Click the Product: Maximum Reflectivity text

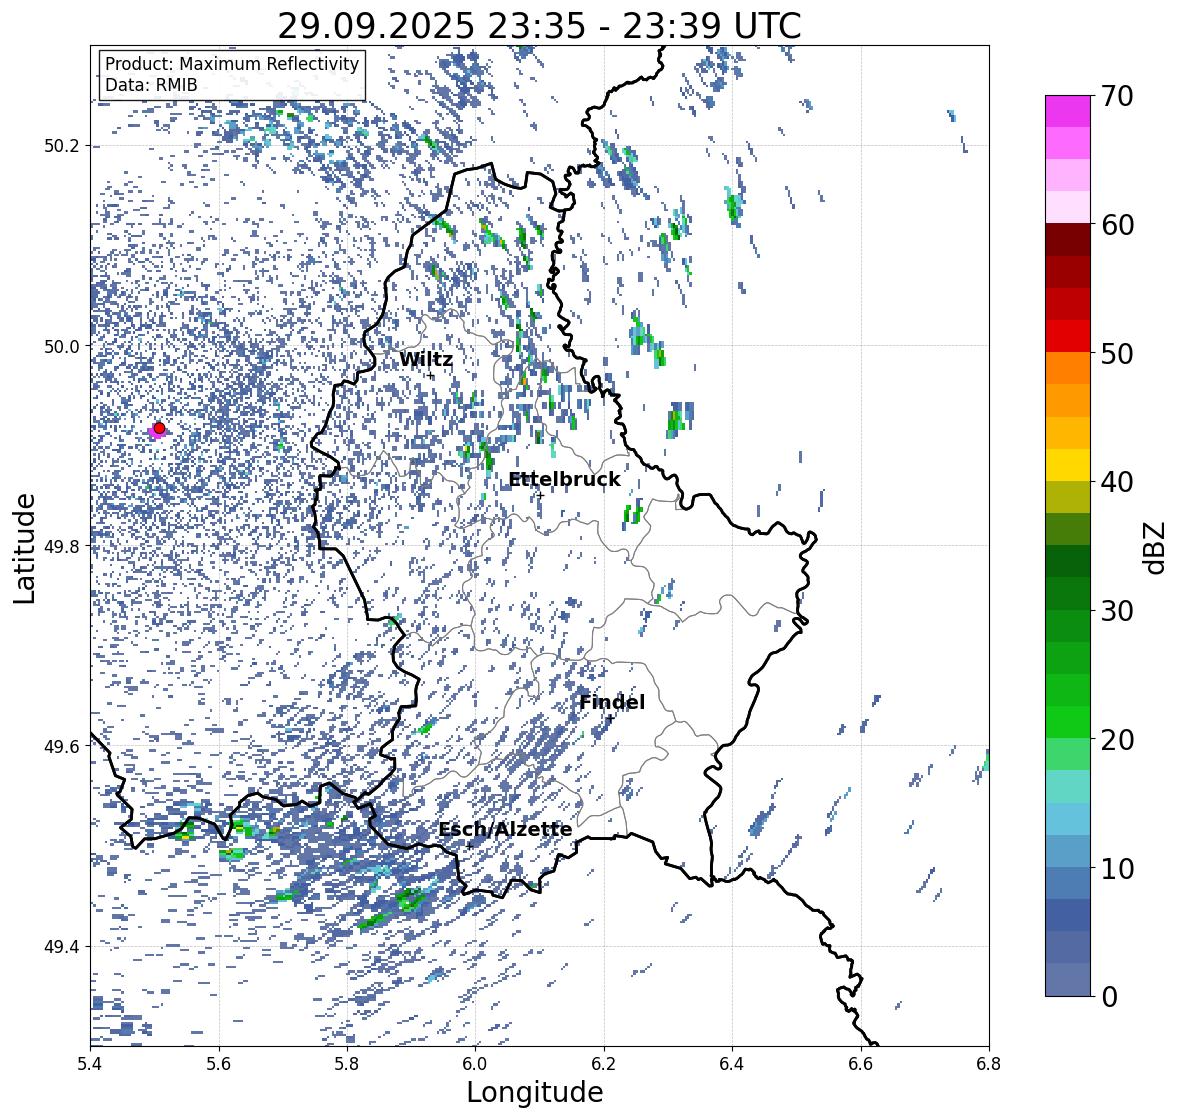pyautogui.click(x=232, y=64)
